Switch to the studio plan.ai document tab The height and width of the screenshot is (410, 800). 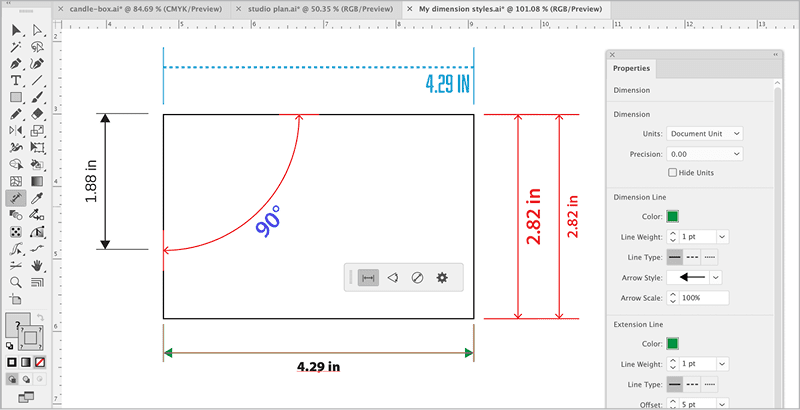pos(317,7)
